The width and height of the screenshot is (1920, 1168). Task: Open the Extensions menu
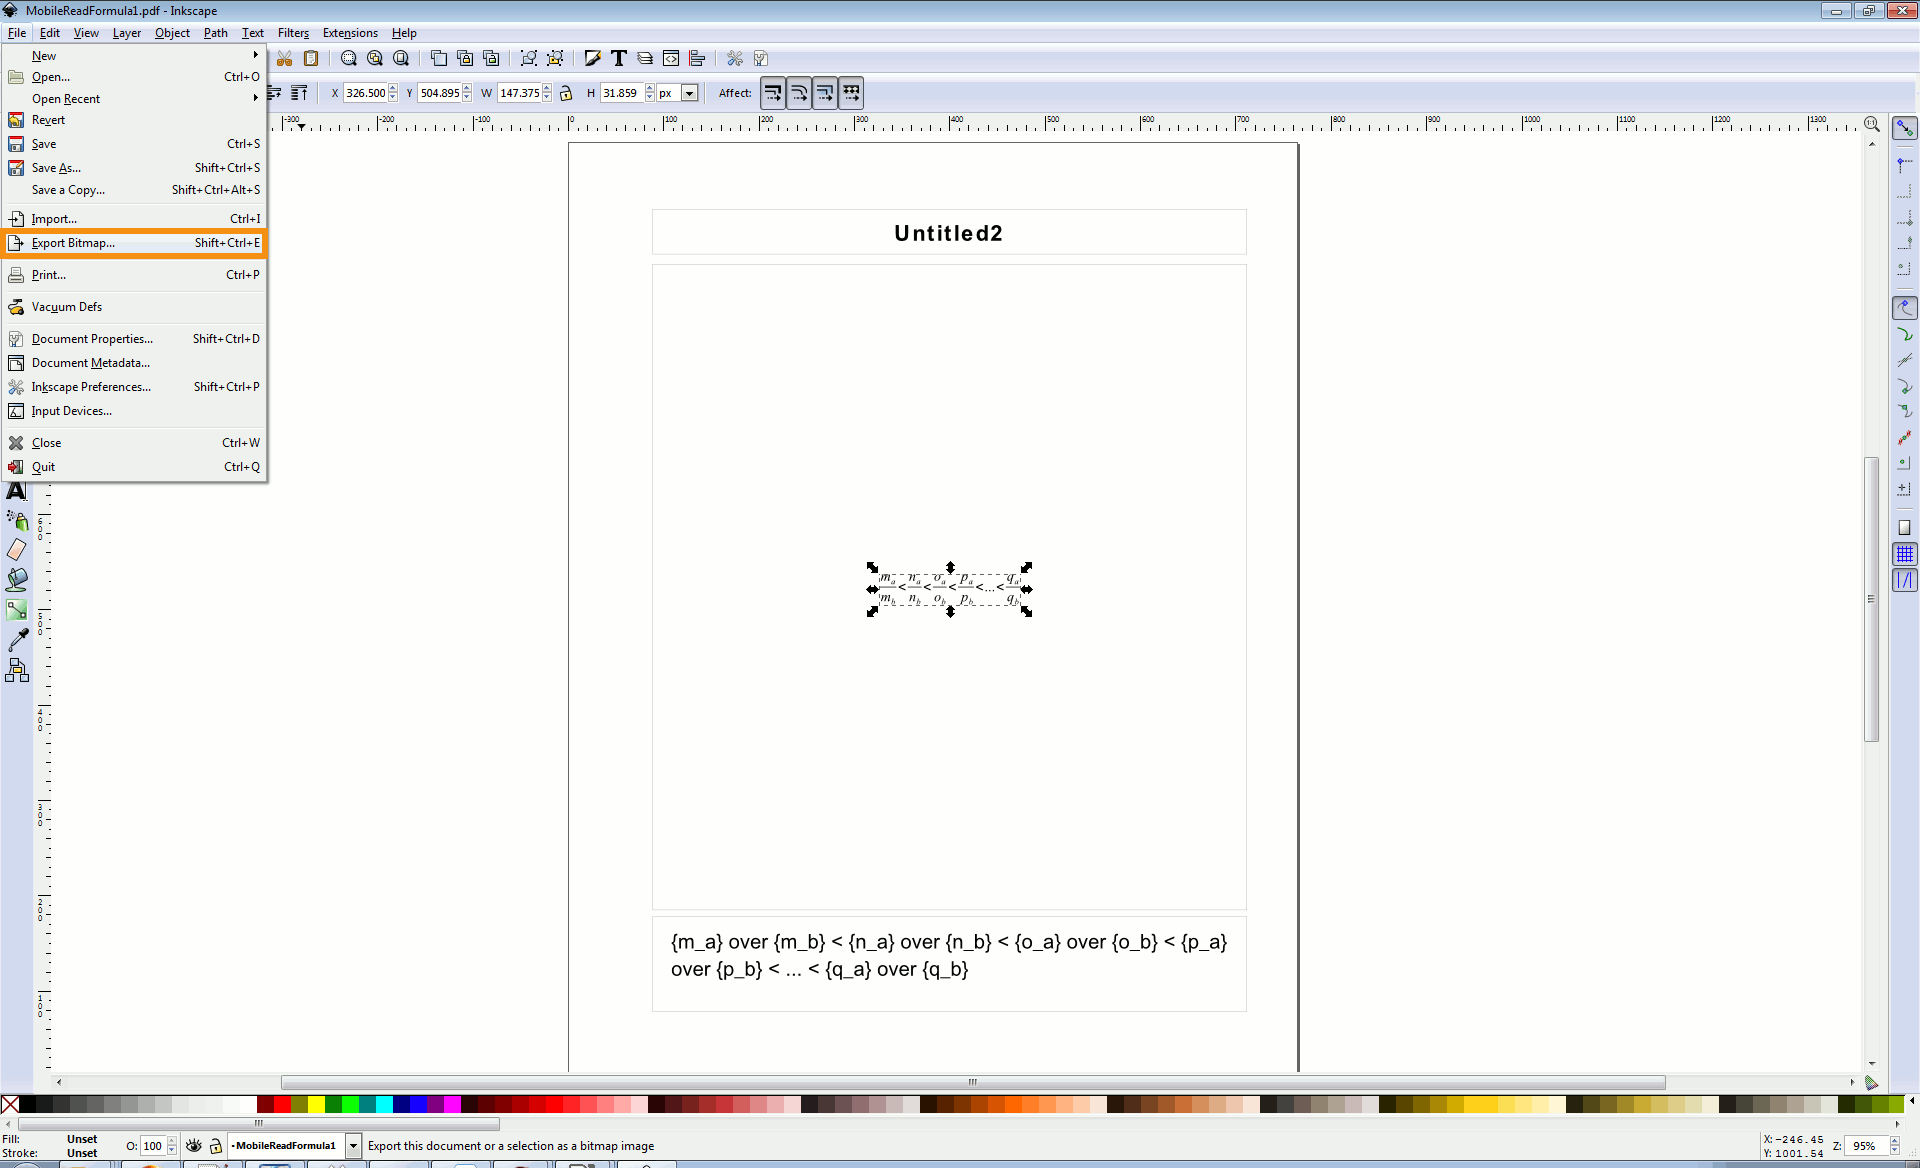pos(350,33)
